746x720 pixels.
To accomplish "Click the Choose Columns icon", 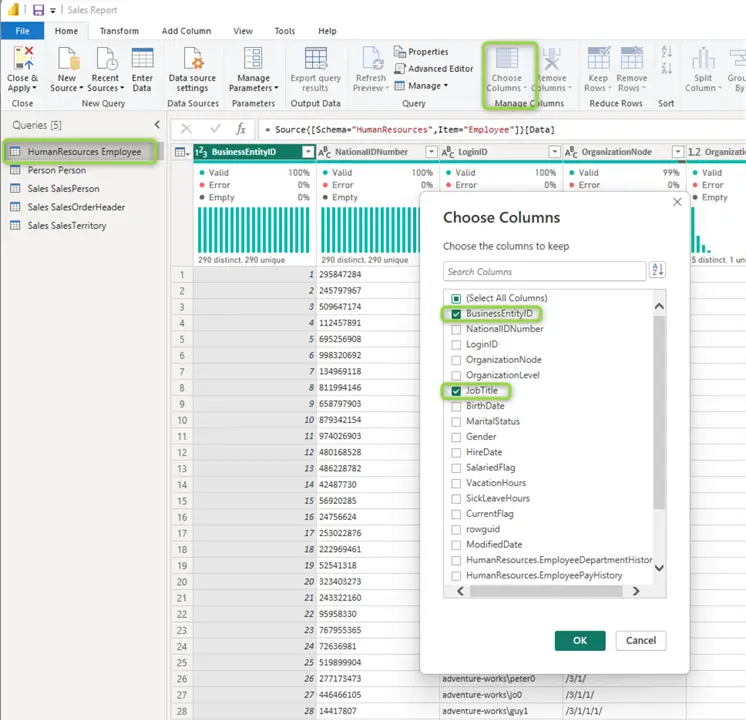I will pos(507,58).
